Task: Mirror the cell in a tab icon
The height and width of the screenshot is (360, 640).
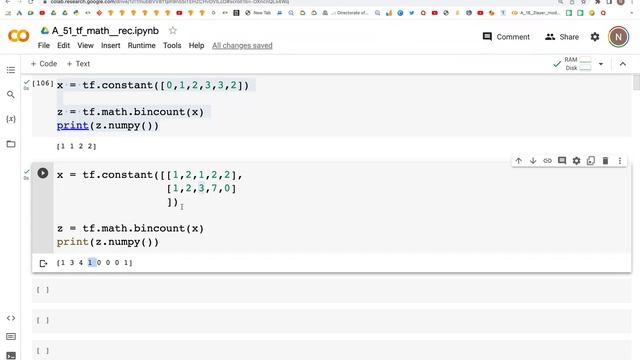Action: (591, 161)
